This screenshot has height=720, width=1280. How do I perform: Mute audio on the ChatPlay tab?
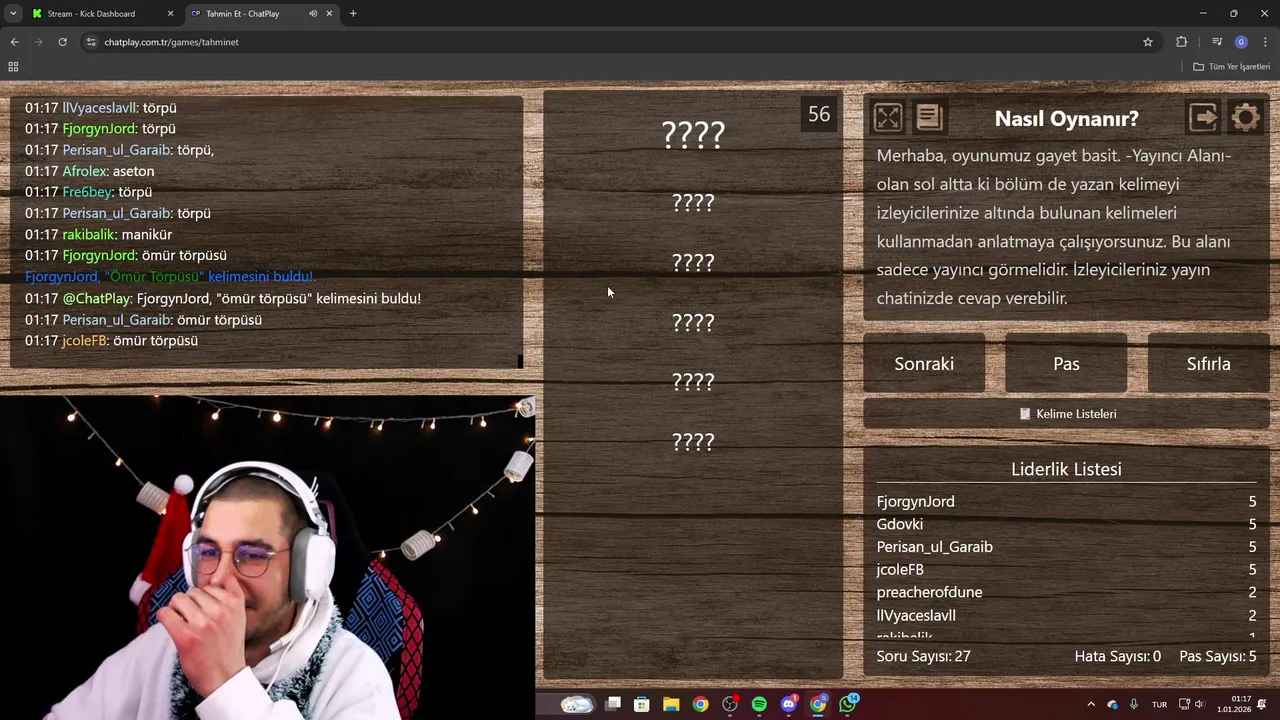(313, 14)
